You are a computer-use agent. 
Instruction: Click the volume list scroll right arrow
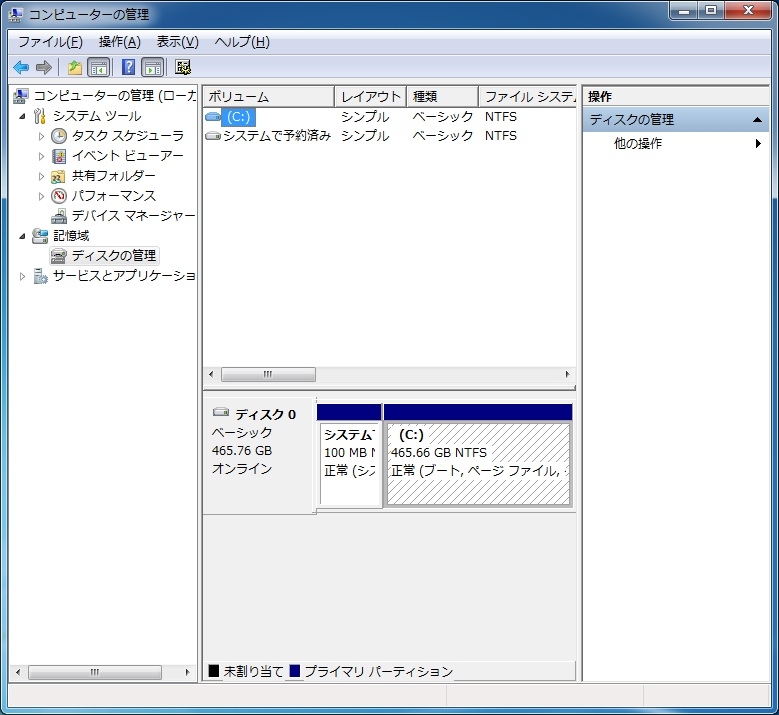click(567, 374)
